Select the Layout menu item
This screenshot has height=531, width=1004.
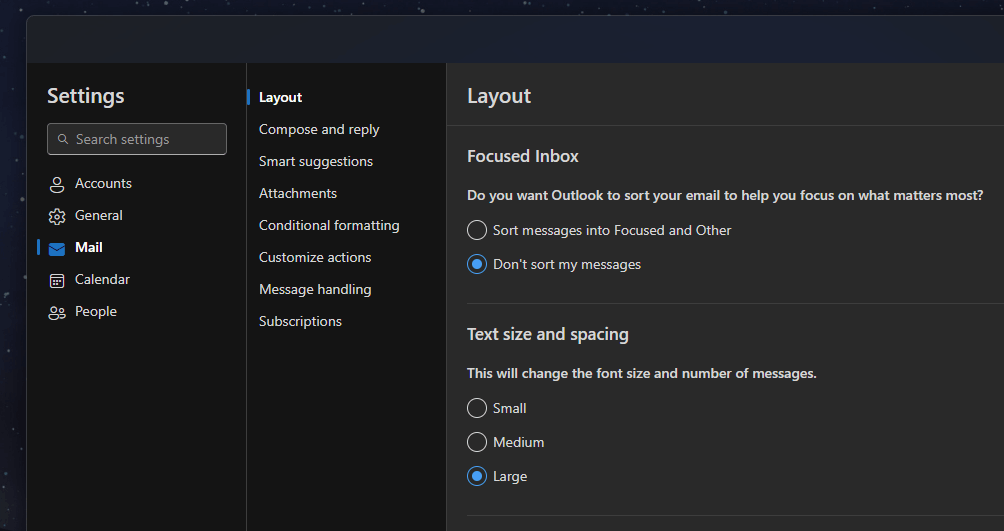coord(280,98)
